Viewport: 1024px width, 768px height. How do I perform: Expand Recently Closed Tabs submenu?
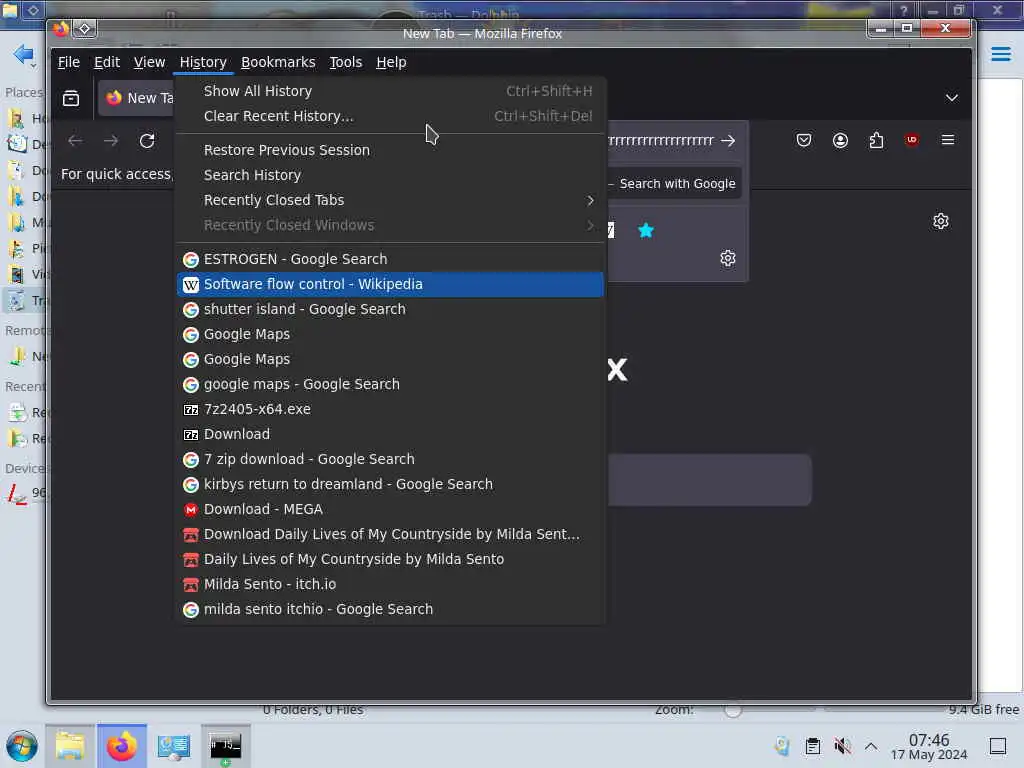tap(391, 200)
